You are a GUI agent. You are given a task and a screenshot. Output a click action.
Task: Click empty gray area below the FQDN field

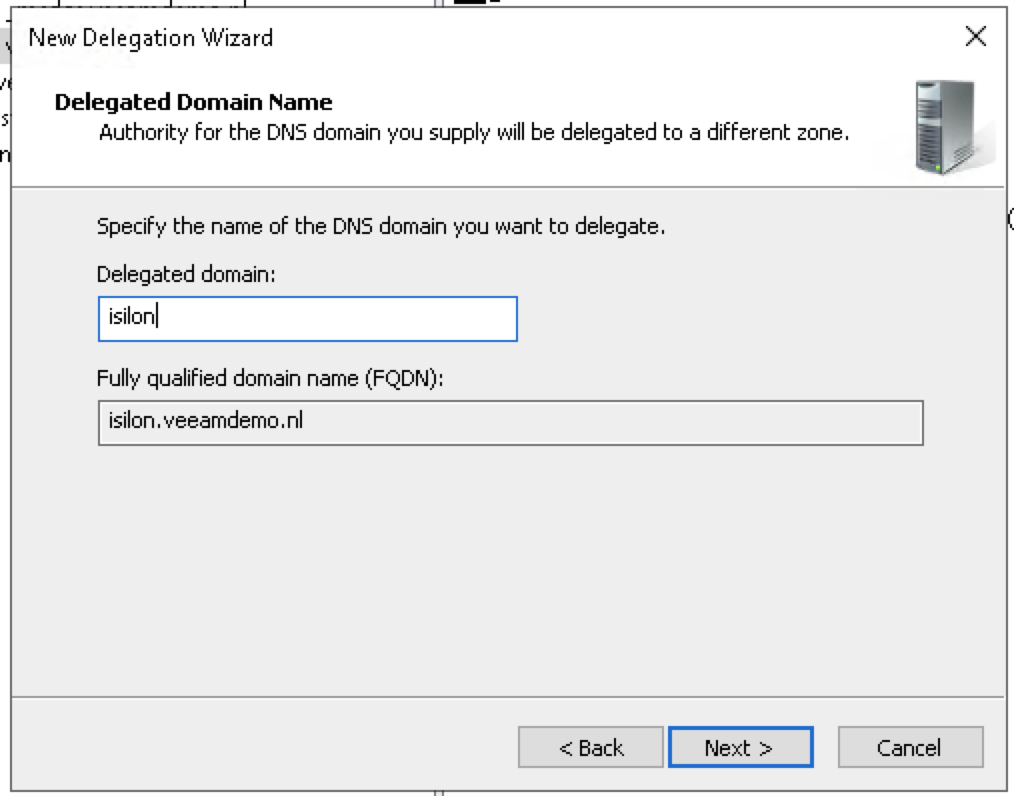(500, 570)
